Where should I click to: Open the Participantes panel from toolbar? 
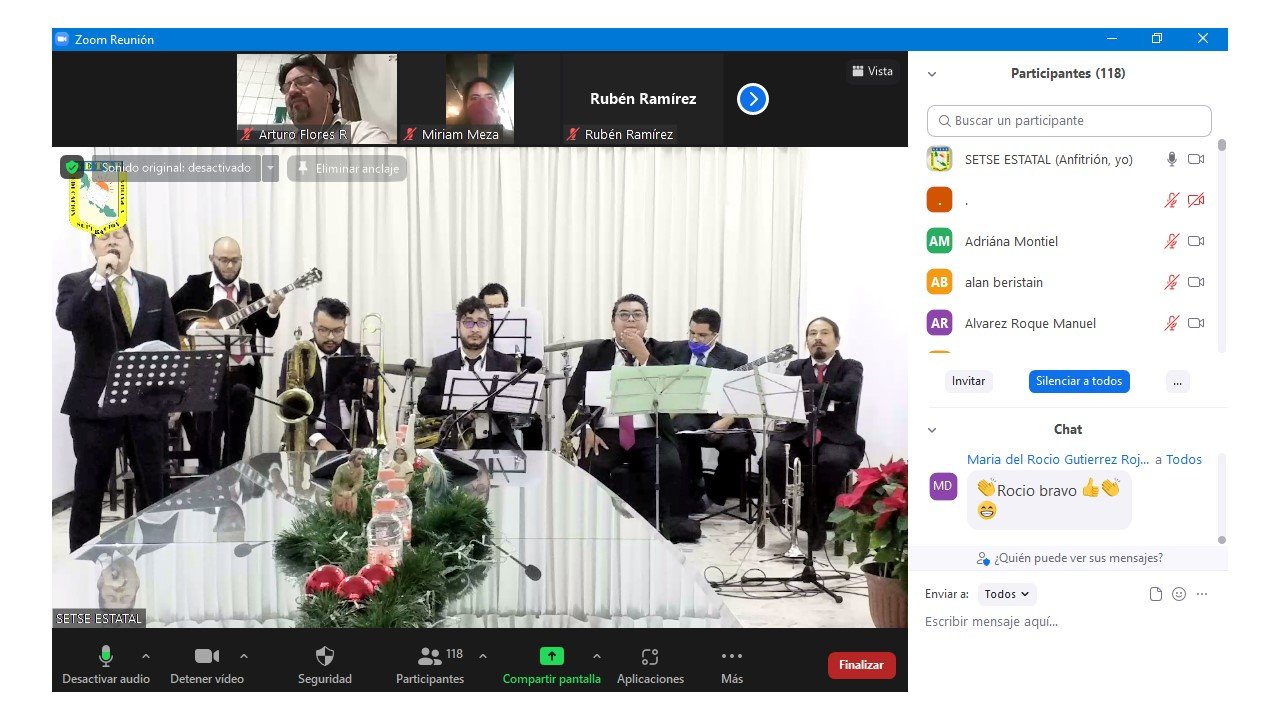point(430,657)
